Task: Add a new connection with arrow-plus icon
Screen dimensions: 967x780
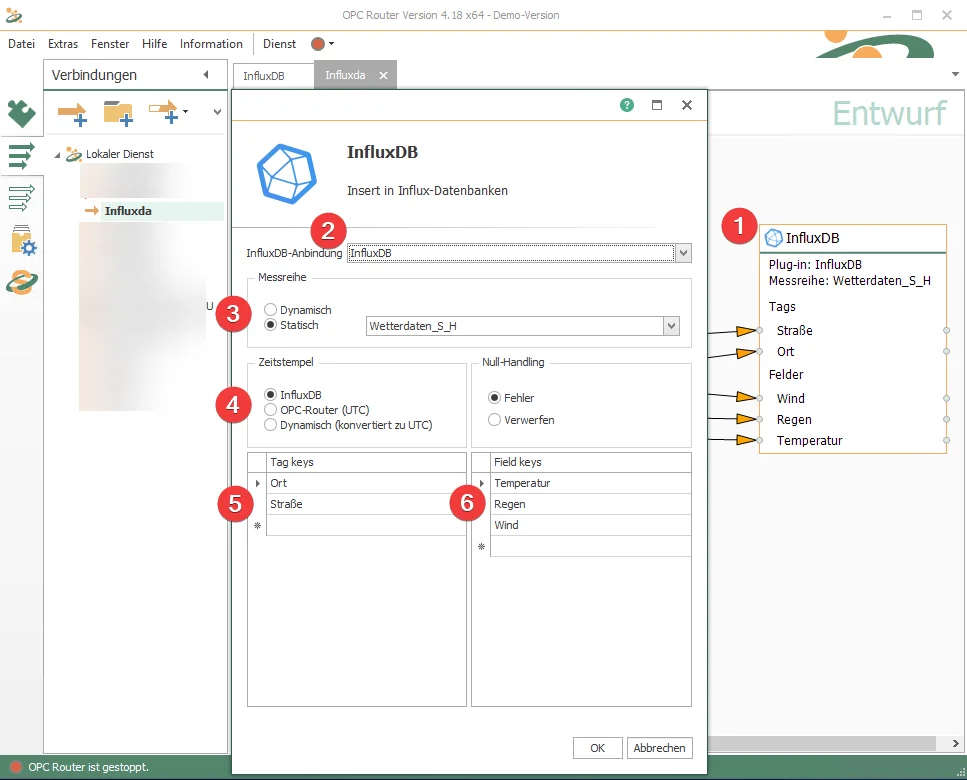Action: click(x=72, y=113)
